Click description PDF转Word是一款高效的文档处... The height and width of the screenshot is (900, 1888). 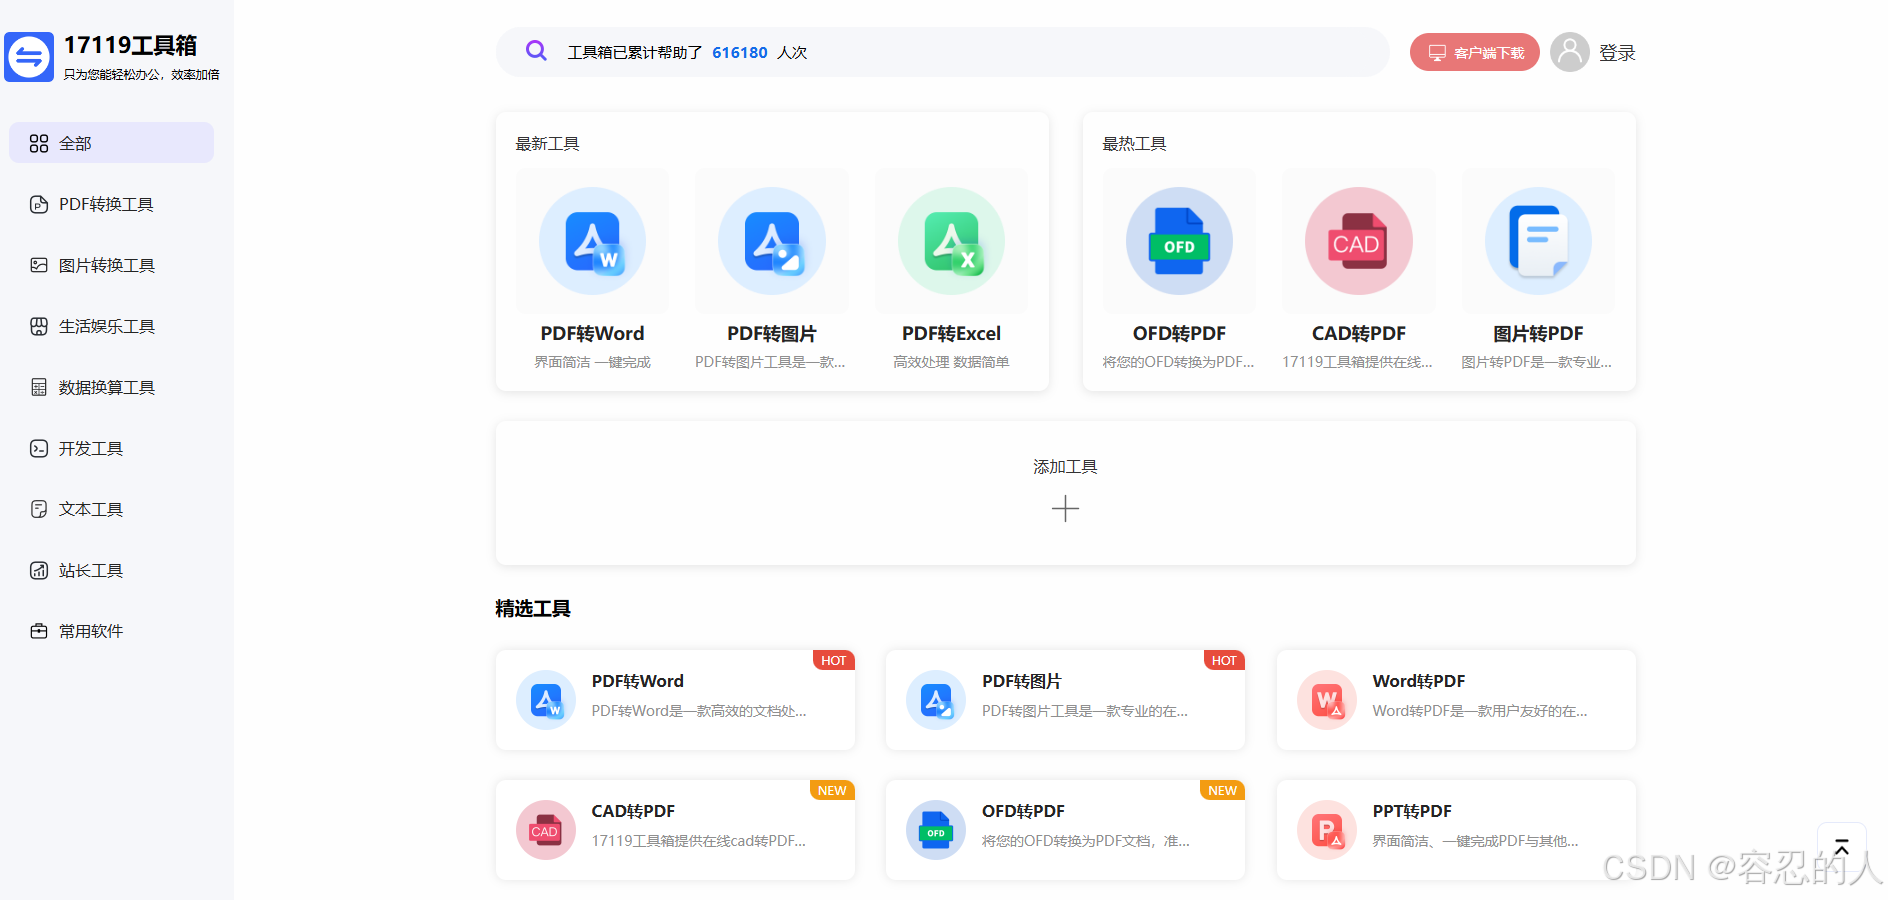(699, 711)
